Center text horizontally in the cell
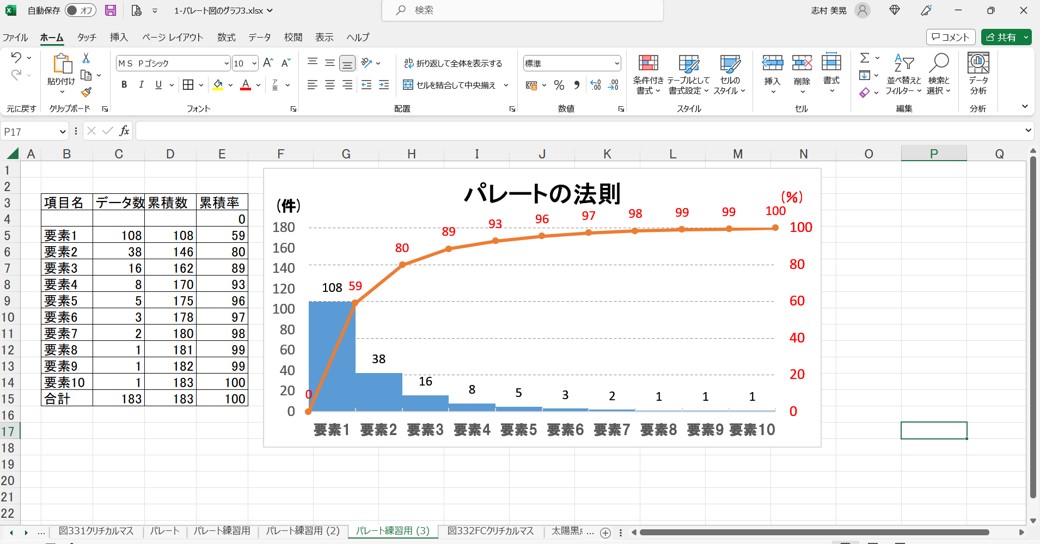The height and width of the screenshot is (544, 1040). pyautogui.click(x=330, y=85)
